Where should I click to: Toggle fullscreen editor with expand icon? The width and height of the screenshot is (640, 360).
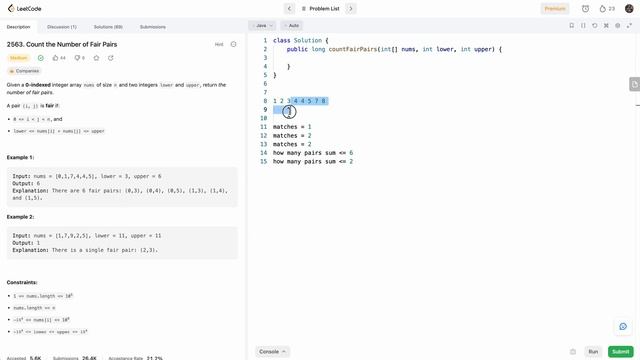click(x=629, y=26)
